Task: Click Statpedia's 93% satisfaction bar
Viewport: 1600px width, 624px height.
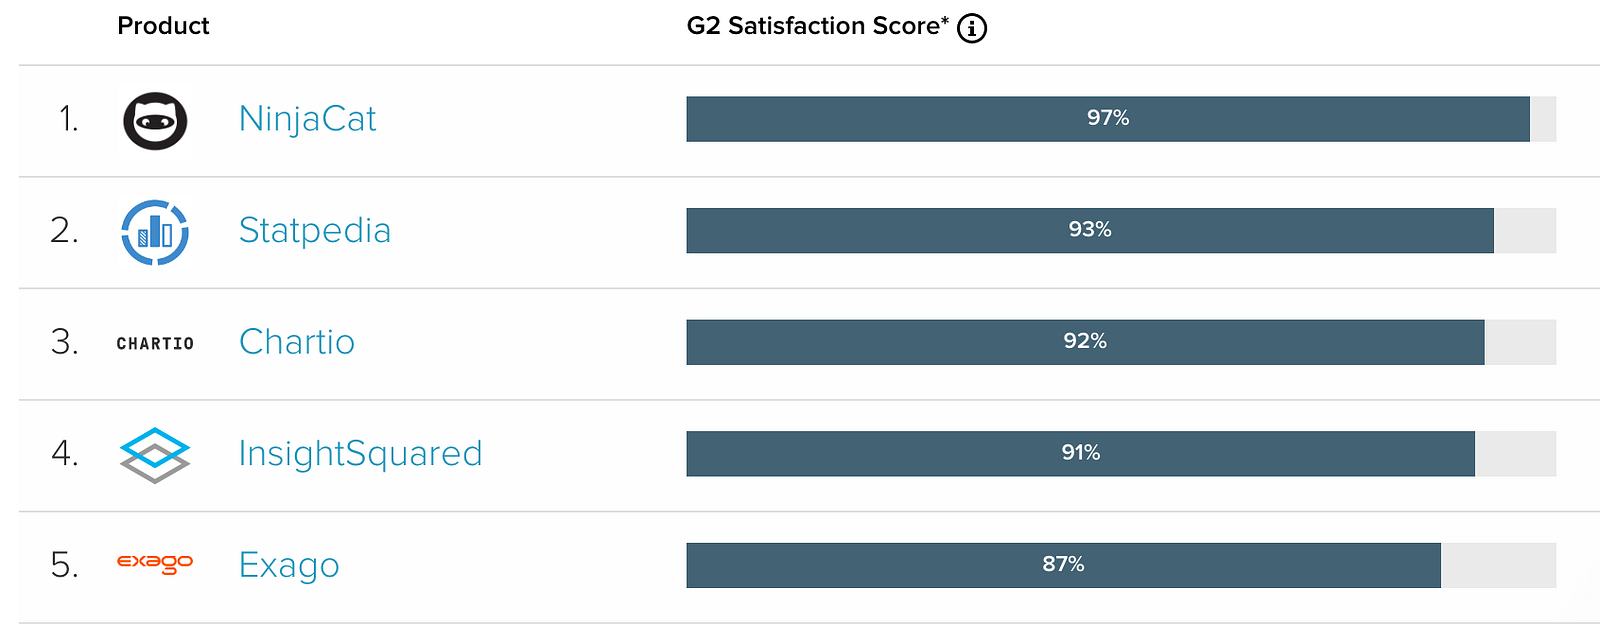Action: pos(1089,231)
